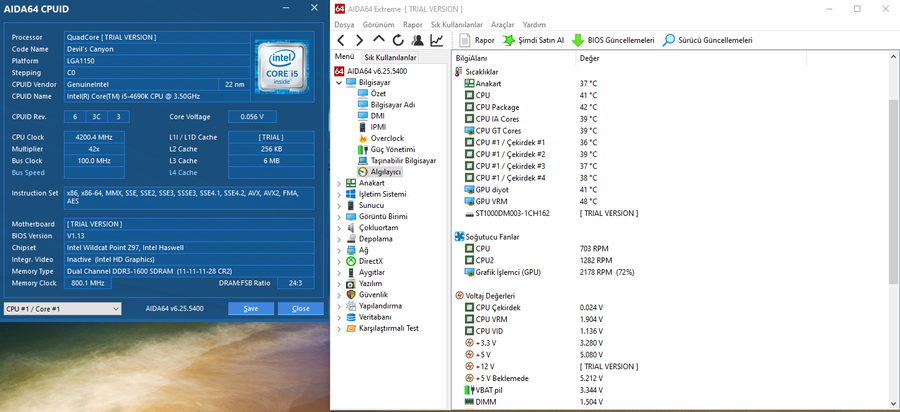This screenshot has width=900, height=412.
Task: Click the BilgiAlanı column header
Action: (x=514, y=58)
